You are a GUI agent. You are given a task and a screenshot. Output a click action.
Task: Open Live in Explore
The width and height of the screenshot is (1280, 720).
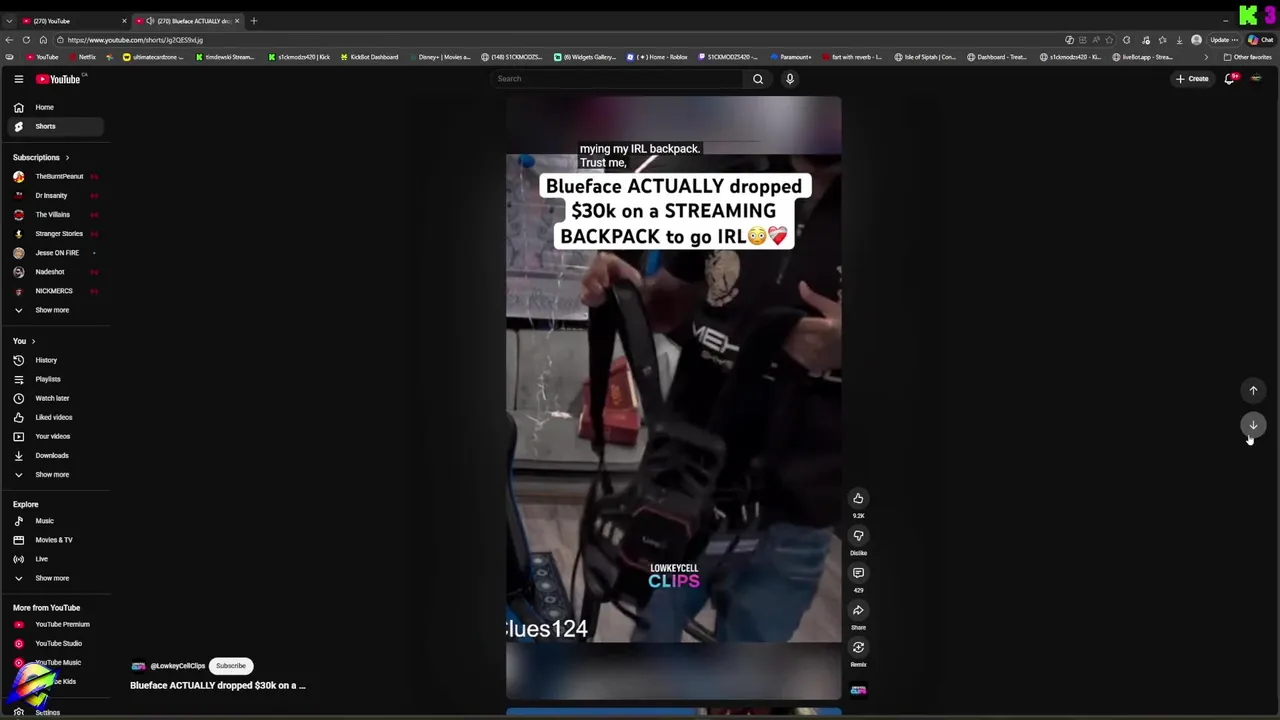coord(57,559)
